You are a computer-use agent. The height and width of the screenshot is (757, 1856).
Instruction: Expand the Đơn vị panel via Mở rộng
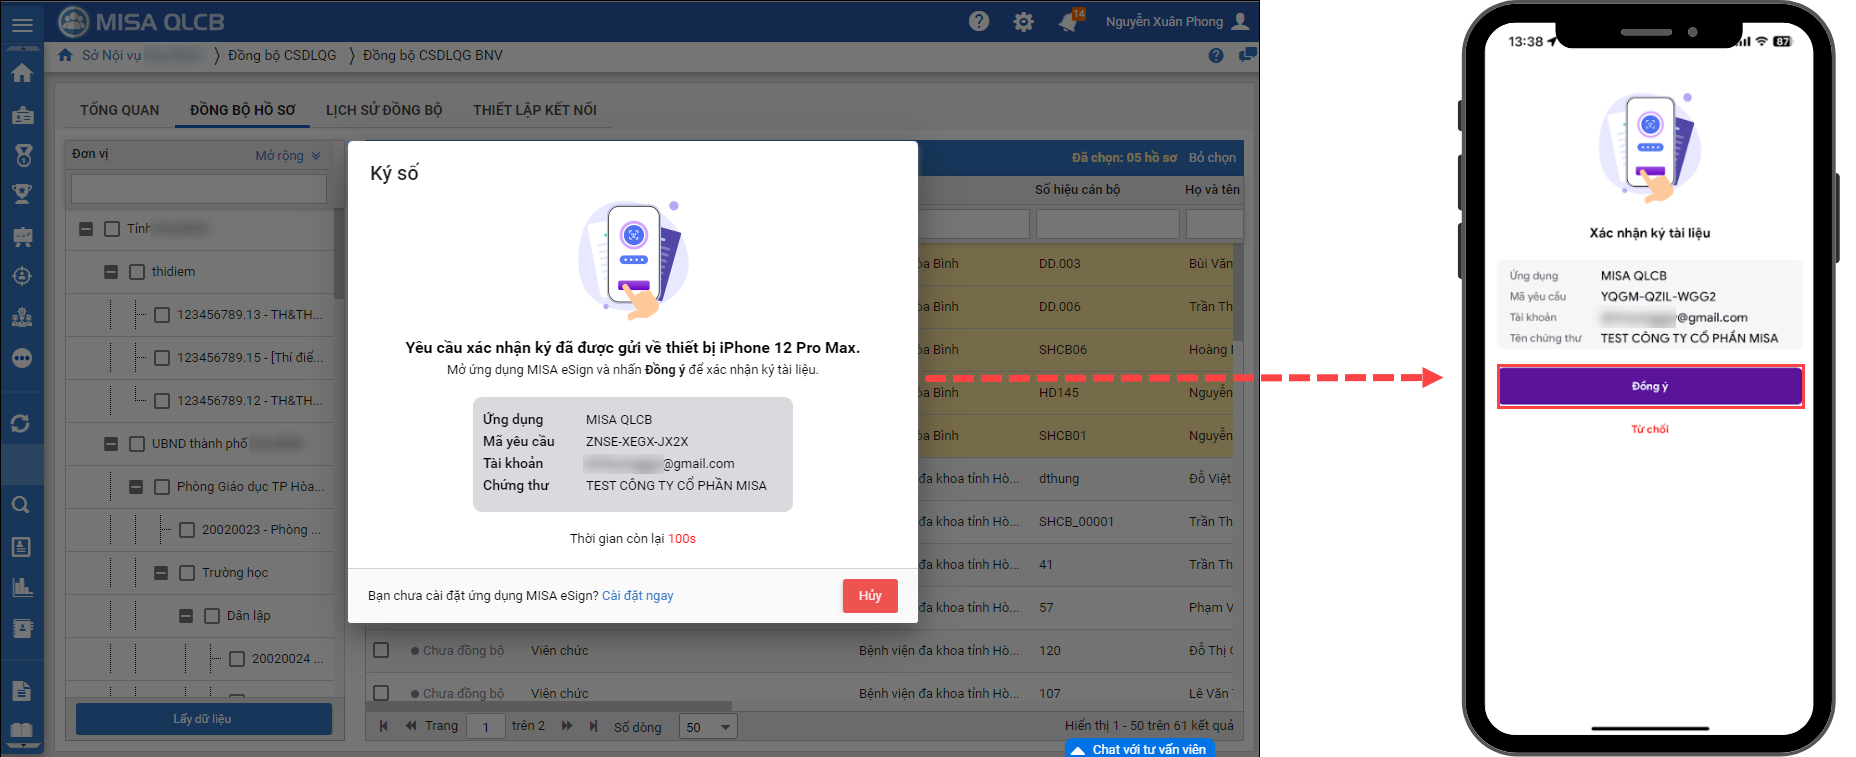[288, 156]
